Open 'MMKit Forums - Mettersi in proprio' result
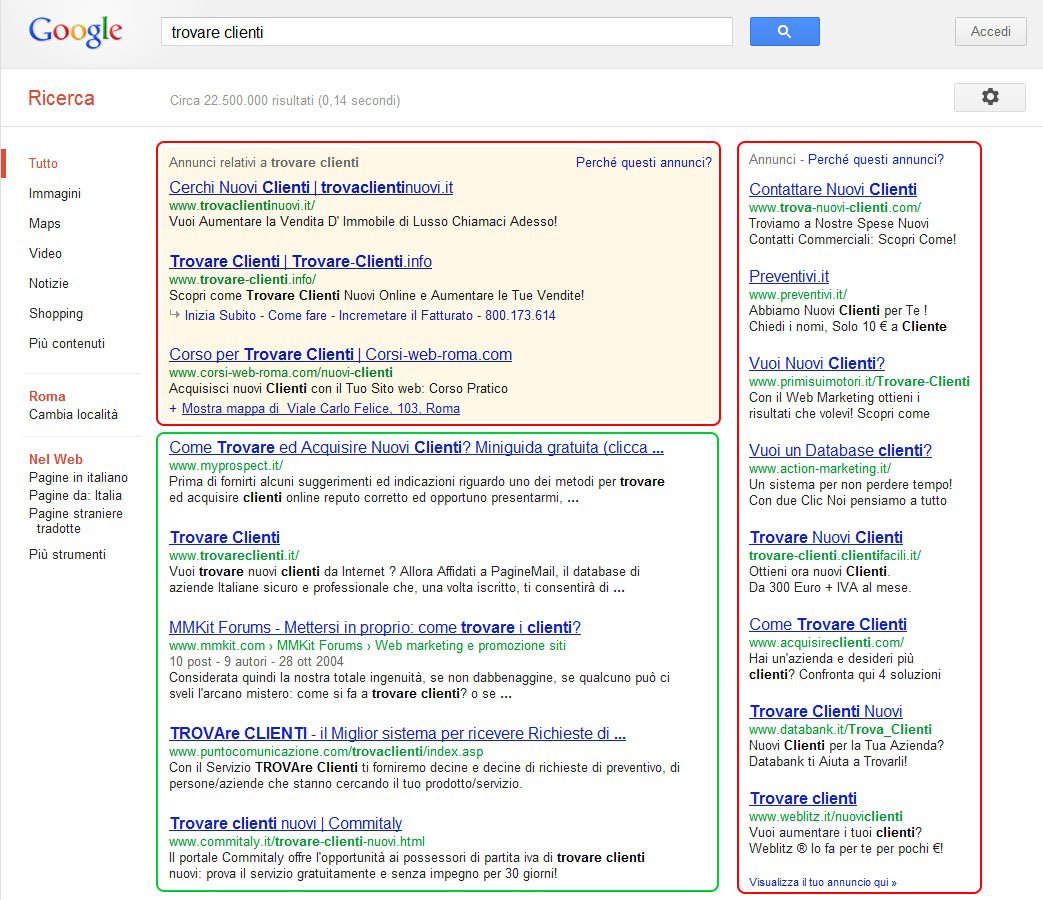This screenshot has width=1043, height=900. (375, 627)
